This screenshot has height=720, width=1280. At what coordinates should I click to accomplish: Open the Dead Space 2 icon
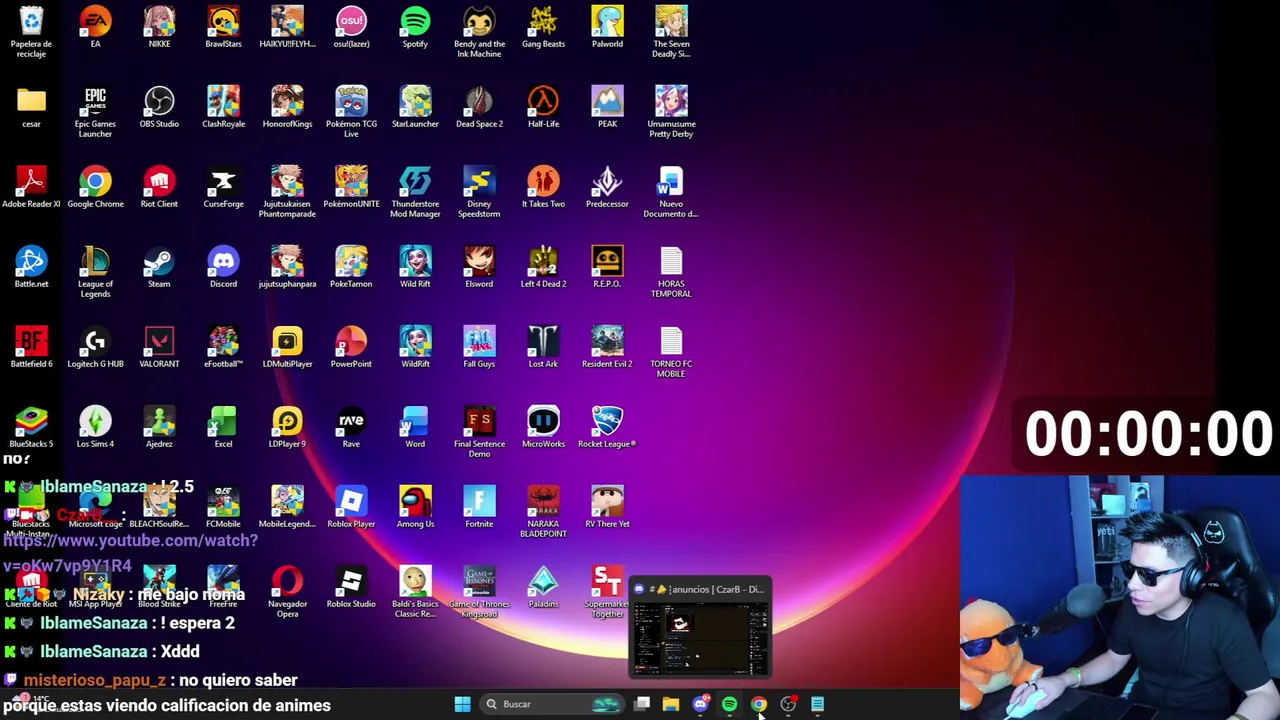[479, 107]
